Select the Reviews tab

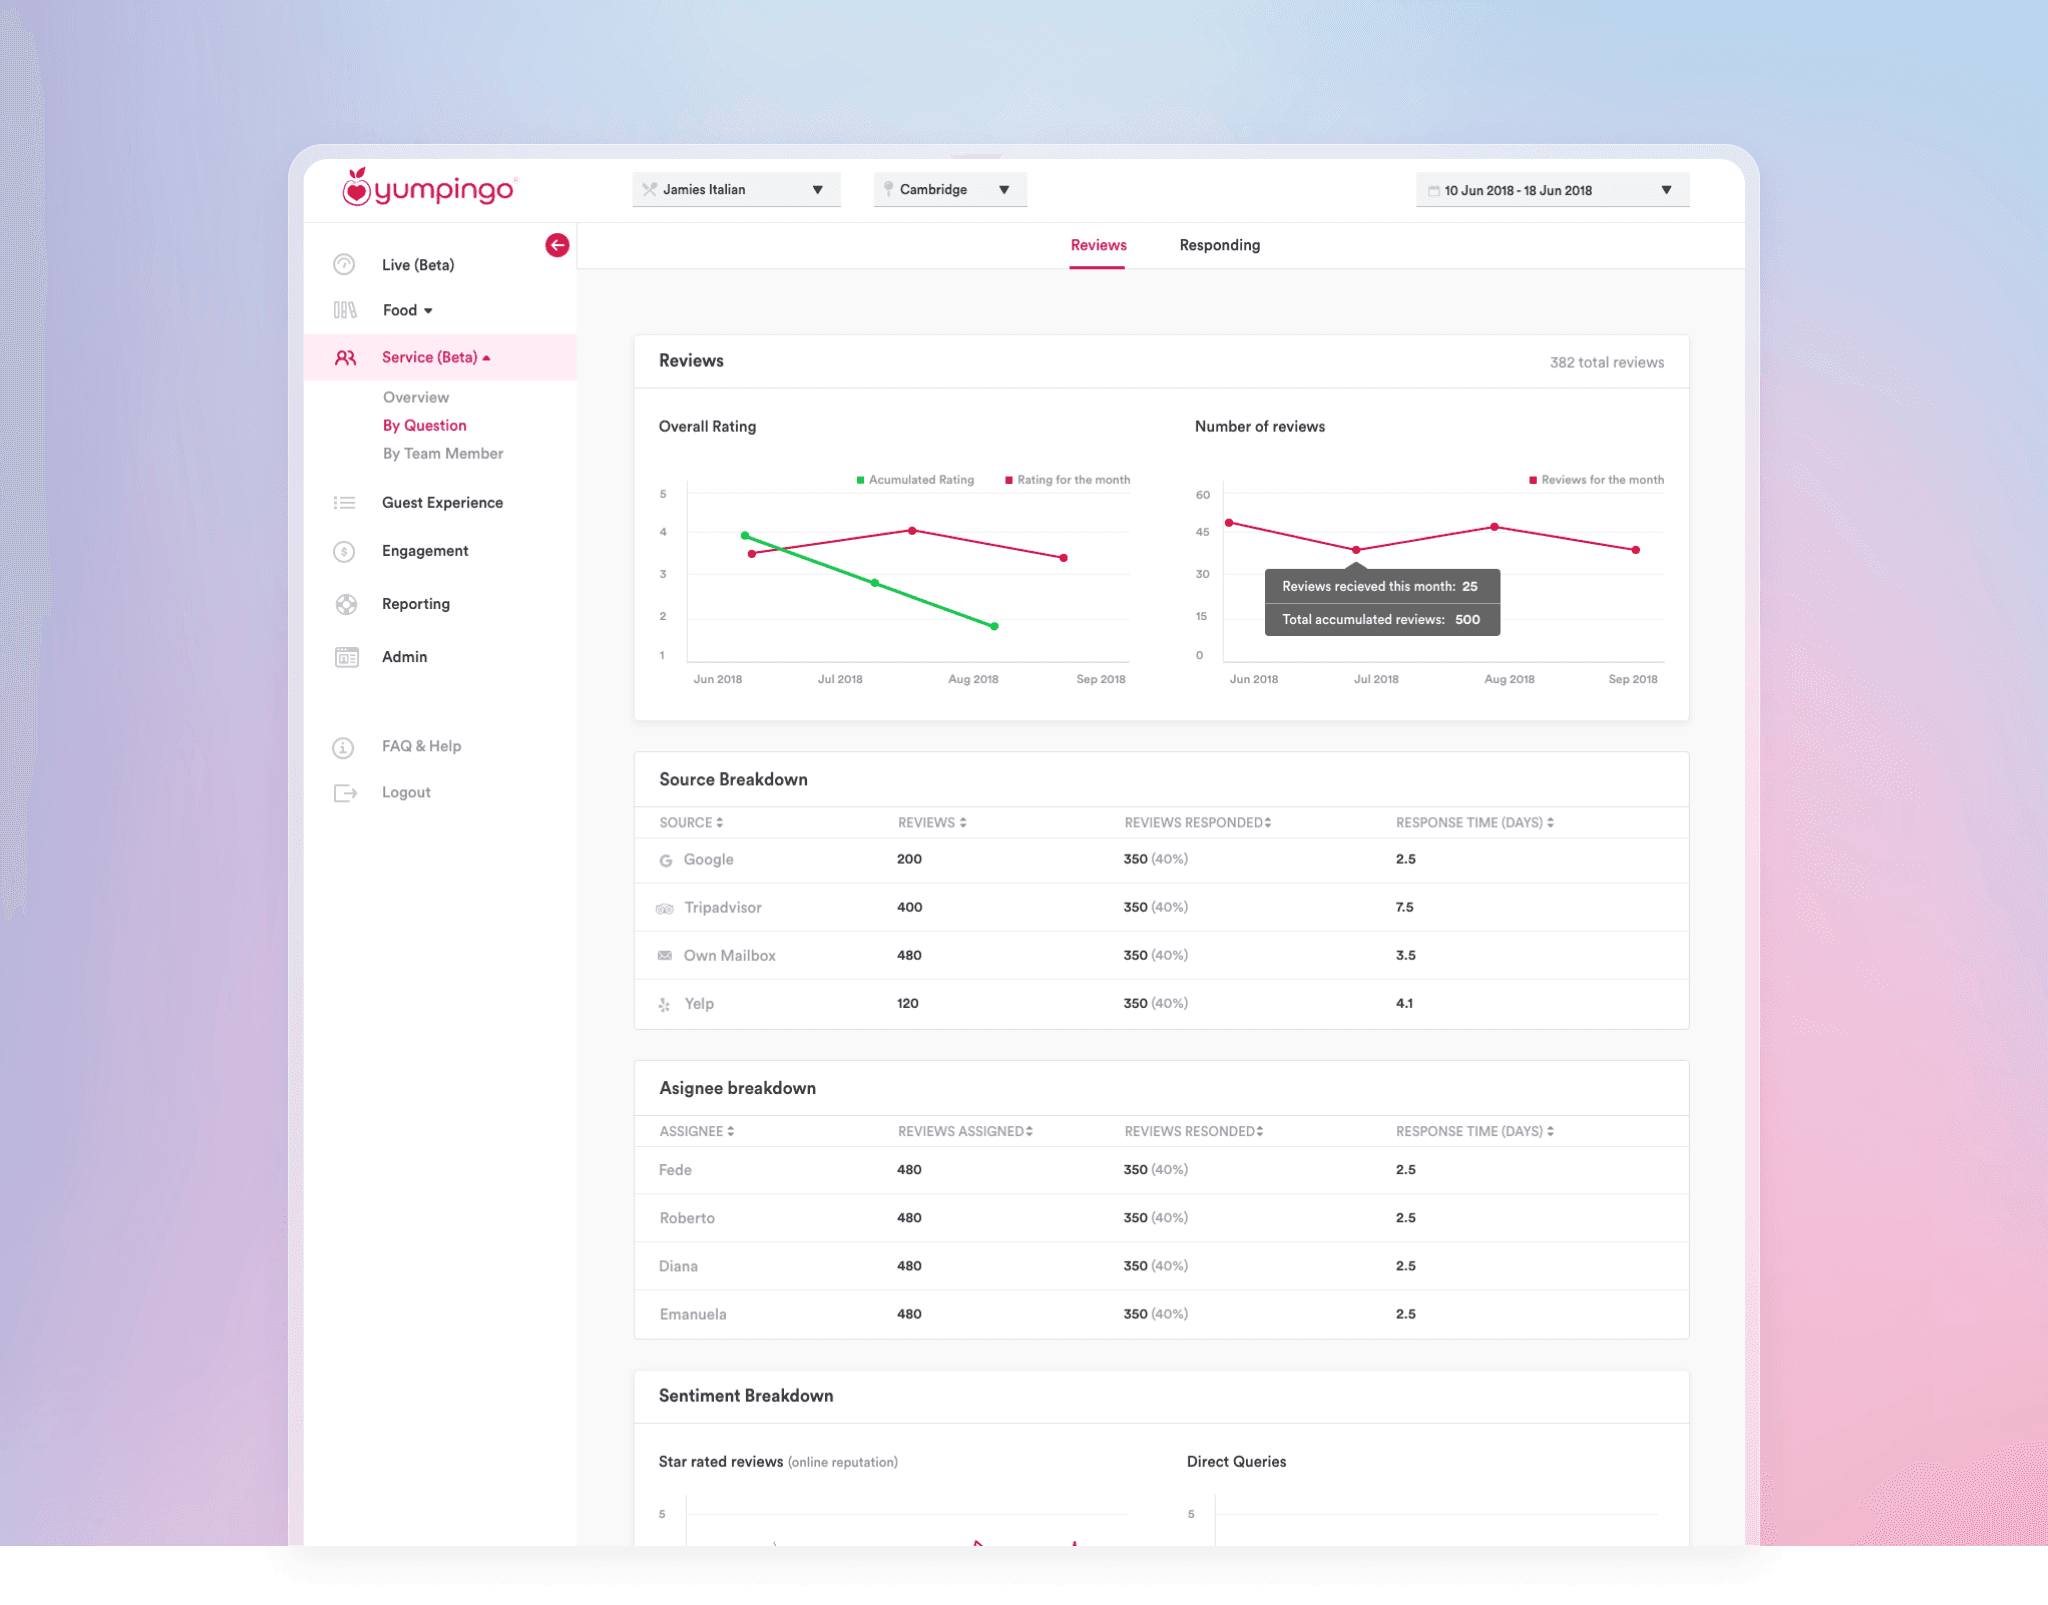pos(1098,245)
